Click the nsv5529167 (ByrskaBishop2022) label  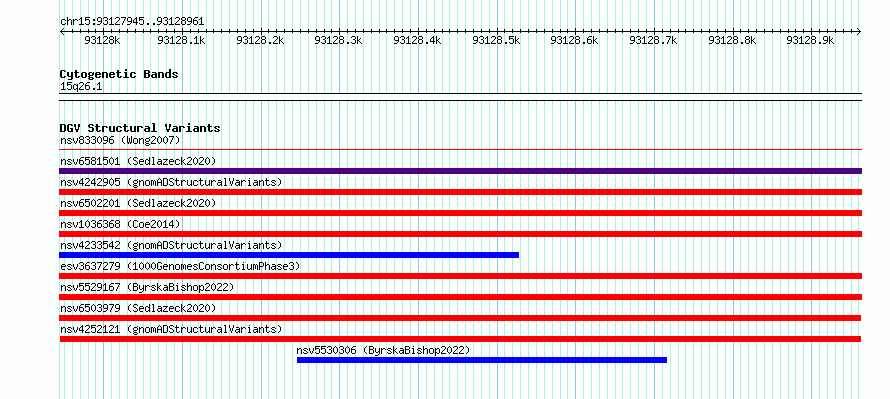[147, 287]
